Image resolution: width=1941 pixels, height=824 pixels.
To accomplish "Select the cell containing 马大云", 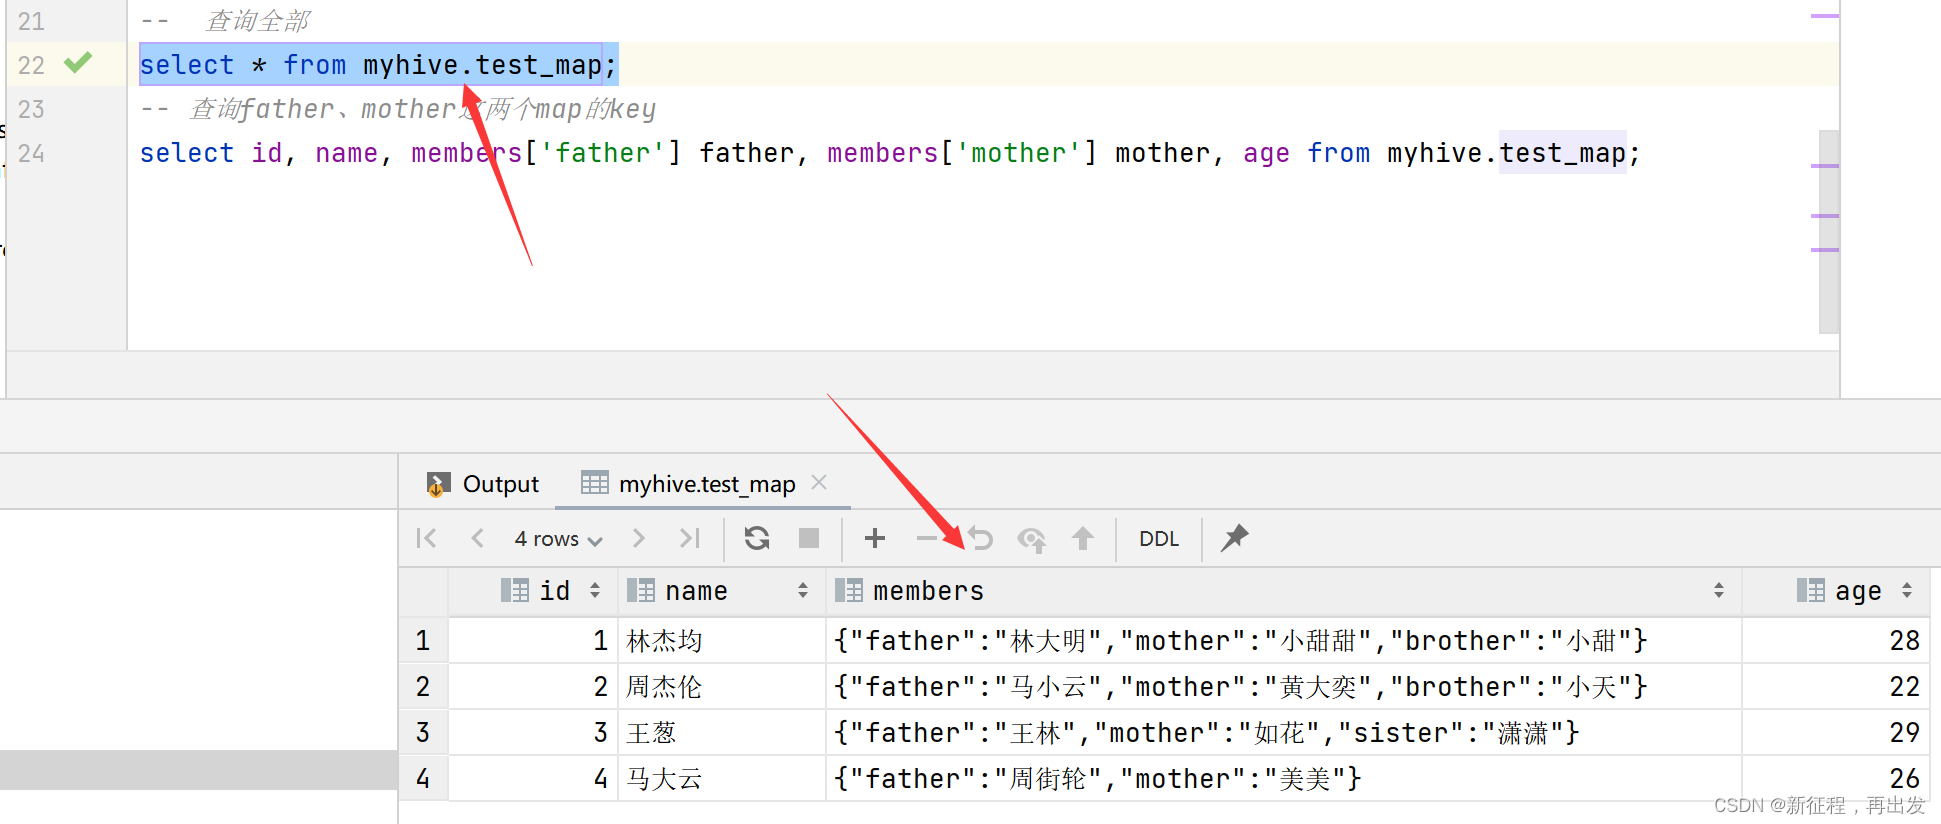I will (722, 778).
